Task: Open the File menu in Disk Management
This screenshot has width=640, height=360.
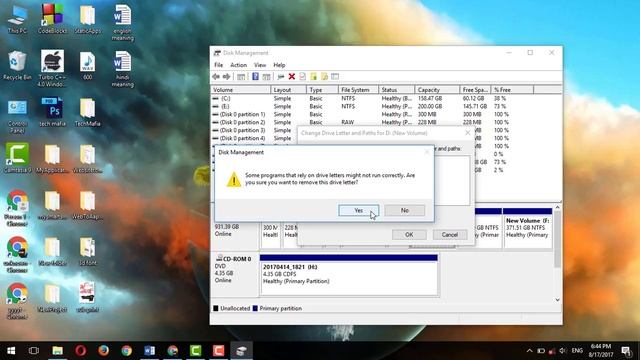Action: (218, 65)
